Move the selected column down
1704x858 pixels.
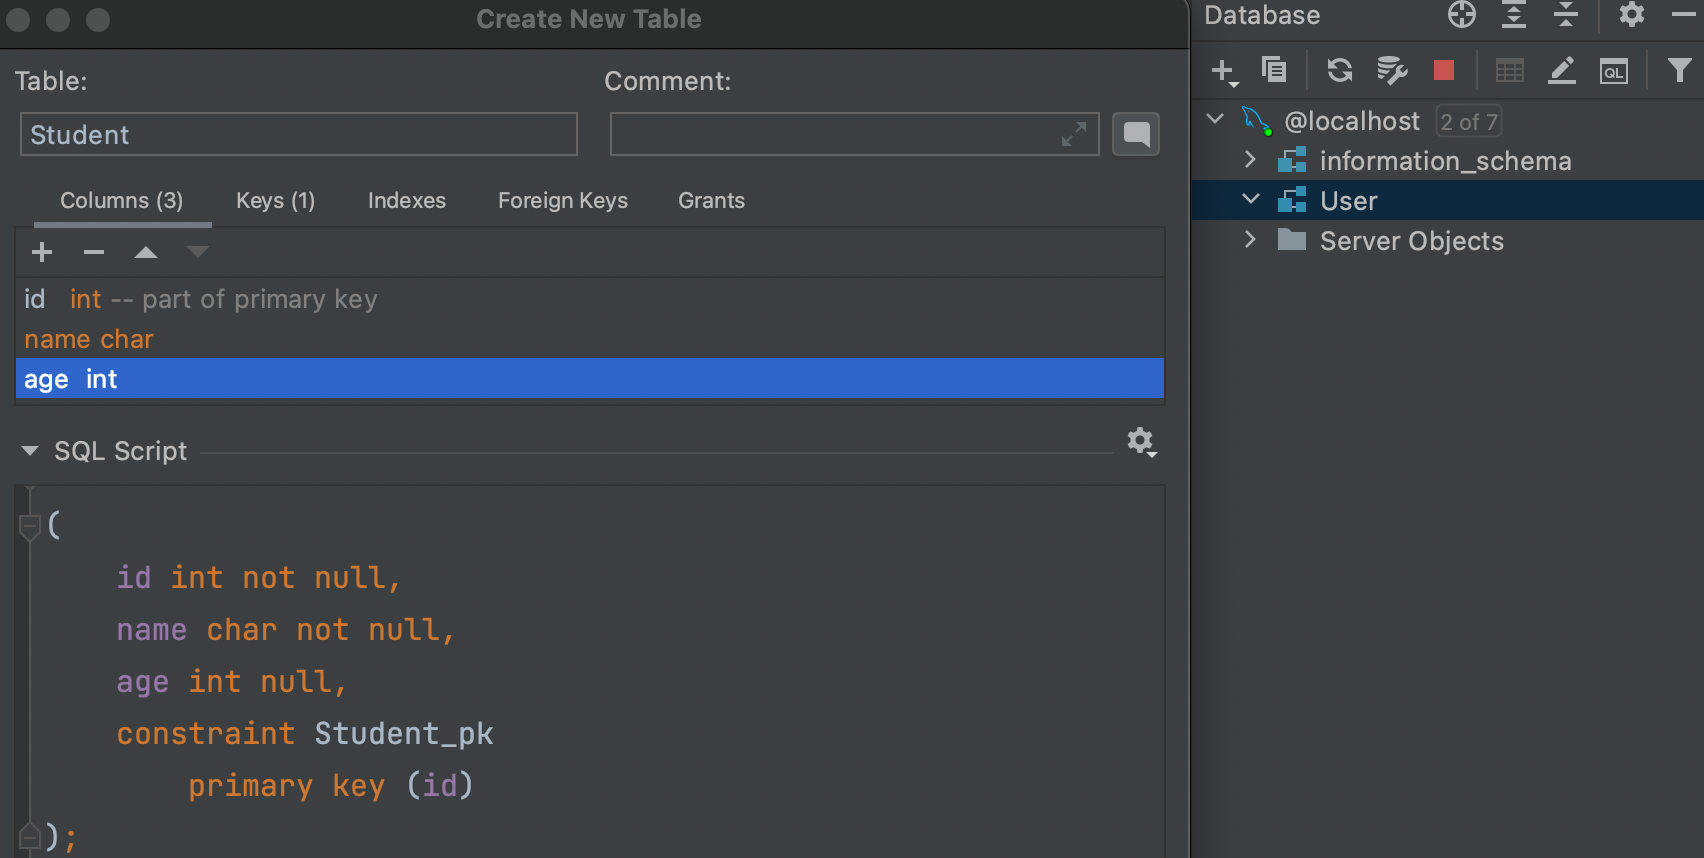198,252
